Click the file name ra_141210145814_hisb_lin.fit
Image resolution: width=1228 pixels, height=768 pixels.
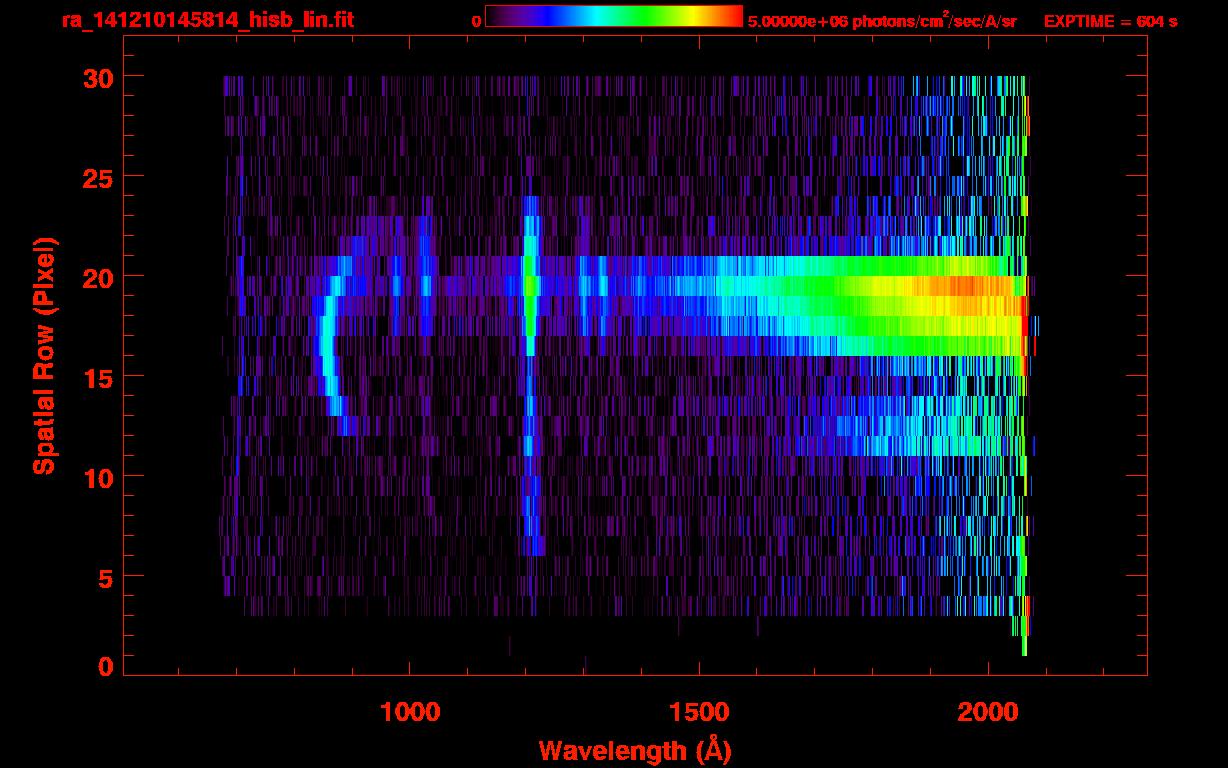tap(207, 20)
